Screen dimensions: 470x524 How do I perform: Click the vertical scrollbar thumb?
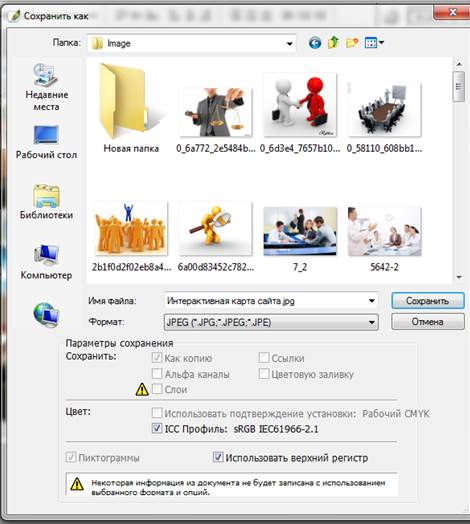point(459,86)
